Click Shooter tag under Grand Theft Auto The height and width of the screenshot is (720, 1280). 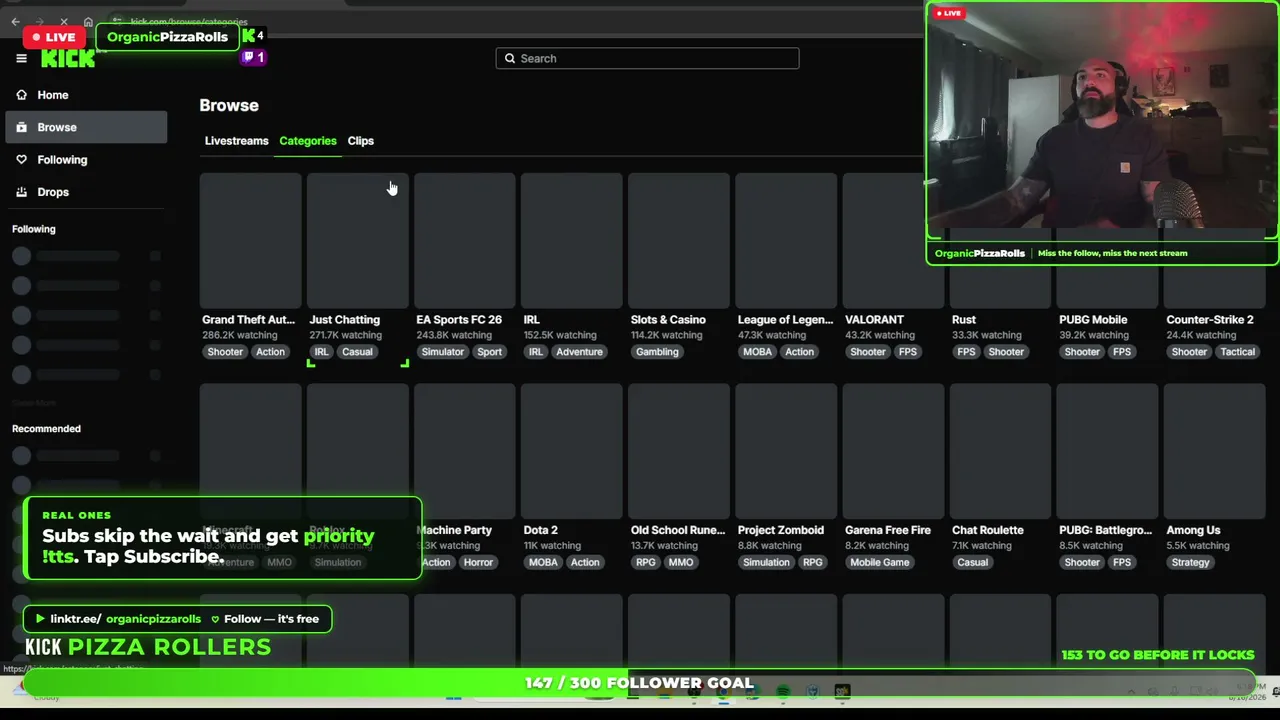click(225, 352)
